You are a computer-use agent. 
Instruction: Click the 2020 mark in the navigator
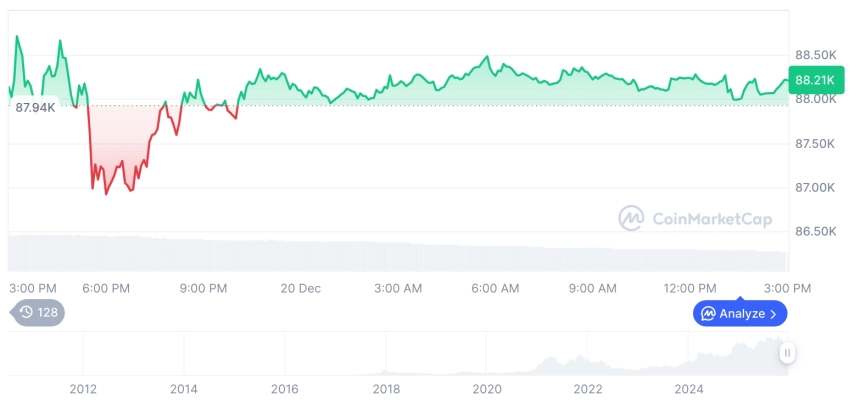tap(487, 389)
